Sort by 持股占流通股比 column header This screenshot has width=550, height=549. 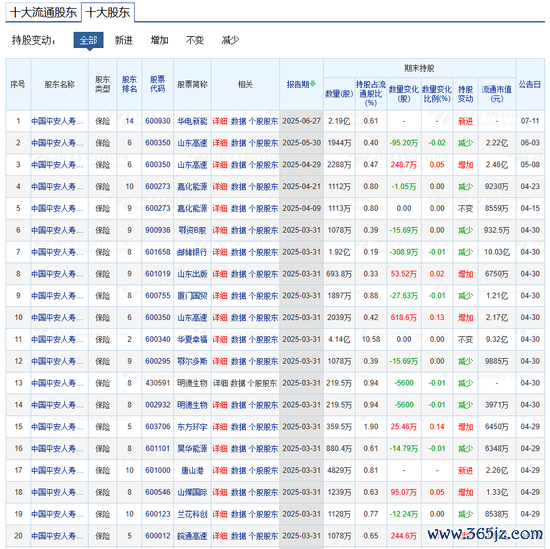click(x=371, y=94)
